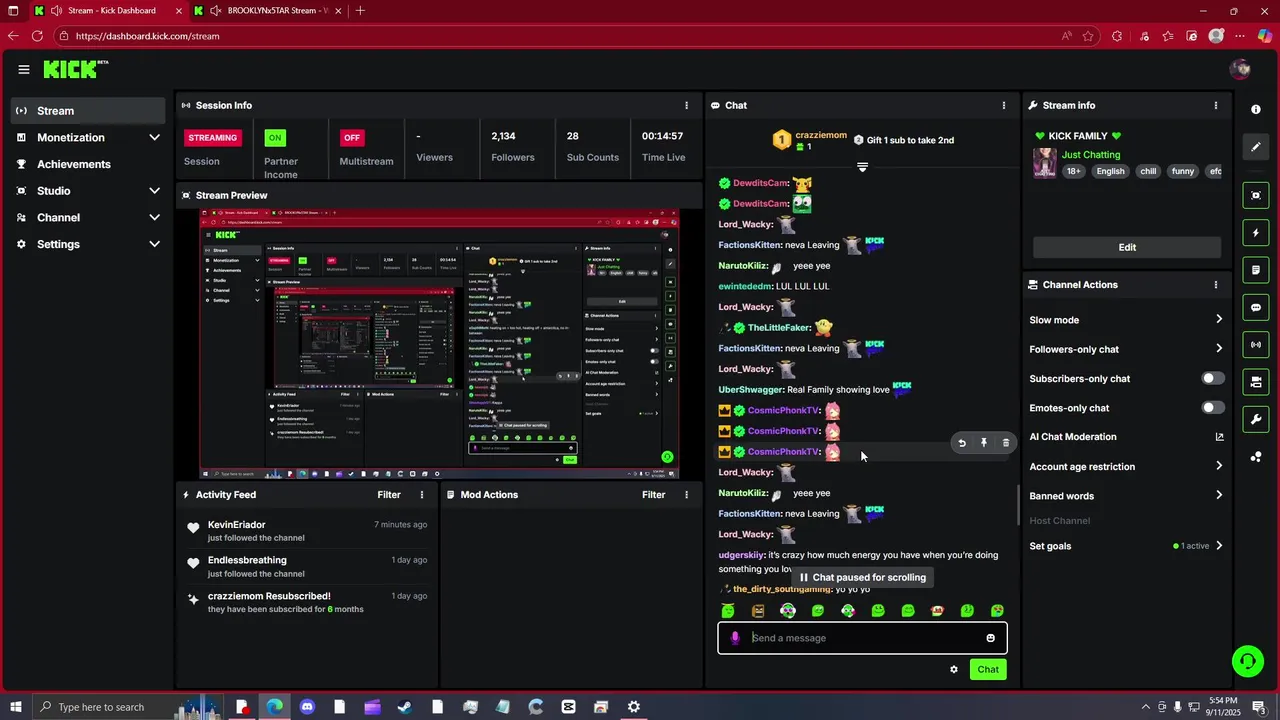Click the chat bubble icon in right sidebar
This screenshot has height=720, width=1280.
(x=1256, y=307)
